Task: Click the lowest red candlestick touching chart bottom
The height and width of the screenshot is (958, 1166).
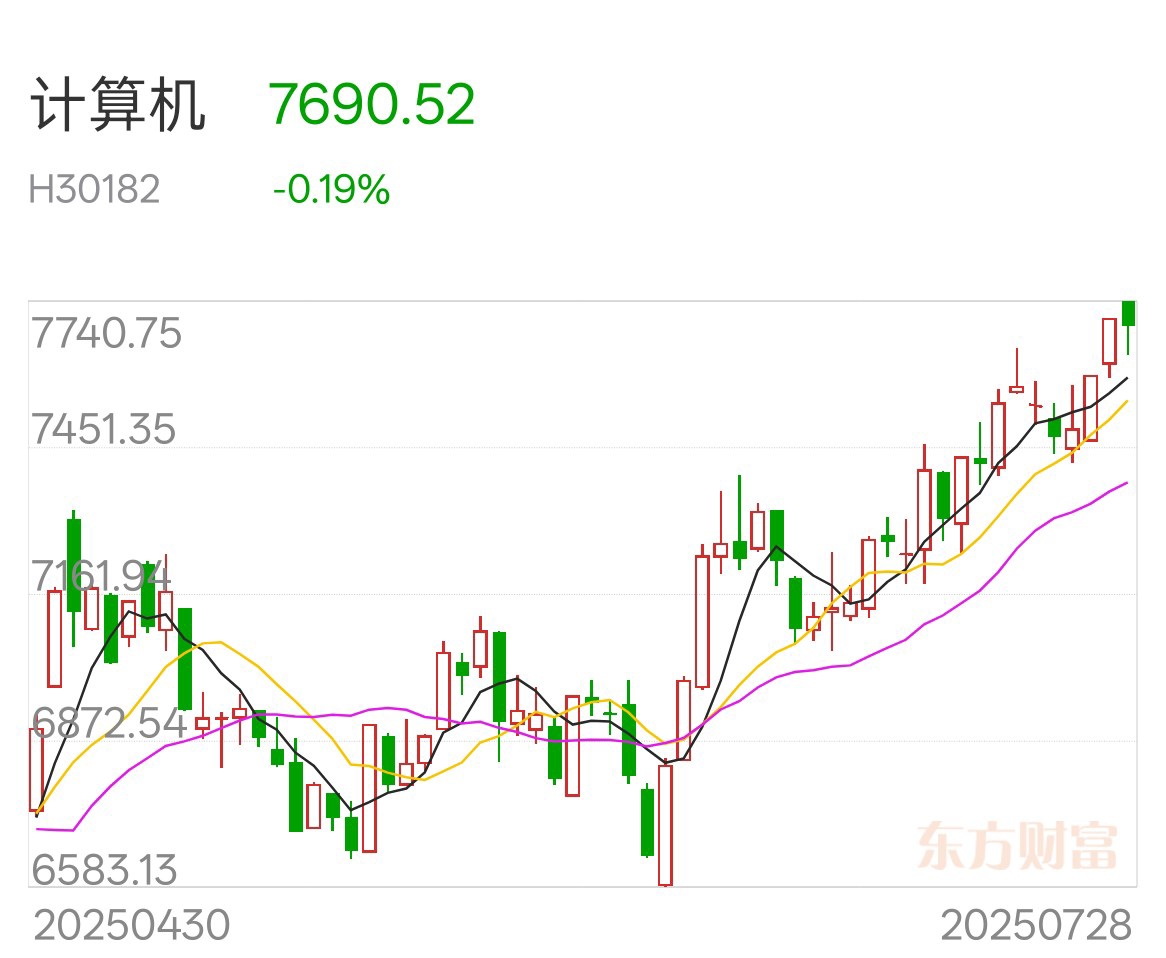Action: (x=665, y=825)
